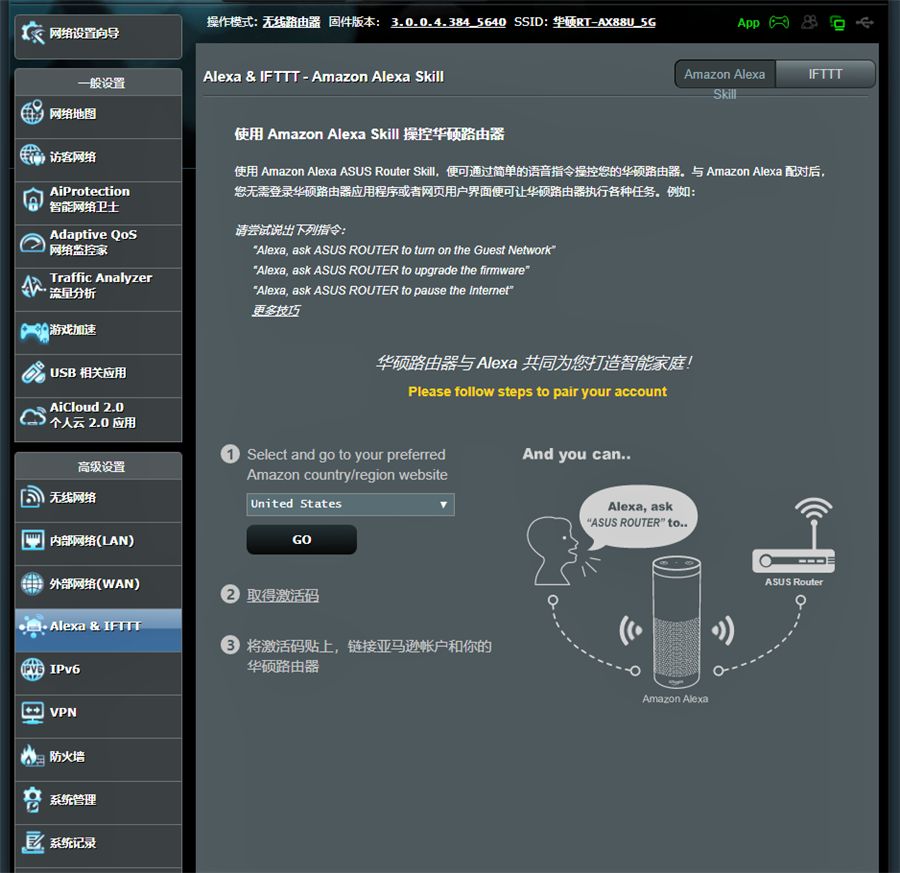This screenshot has height=873, width=900.
Task: Open the network setup wizard icon
Action: 32,33
